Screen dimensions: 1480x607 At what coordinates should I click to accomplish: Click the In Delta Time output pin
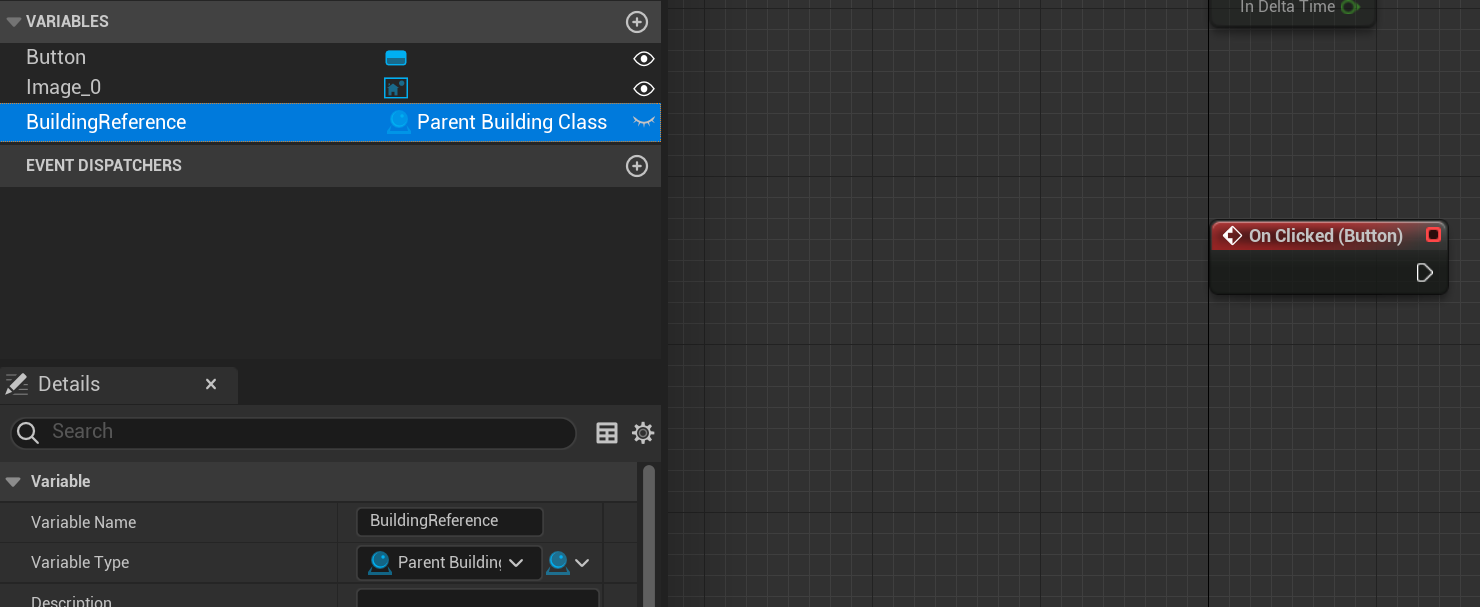click(1350, 7)
